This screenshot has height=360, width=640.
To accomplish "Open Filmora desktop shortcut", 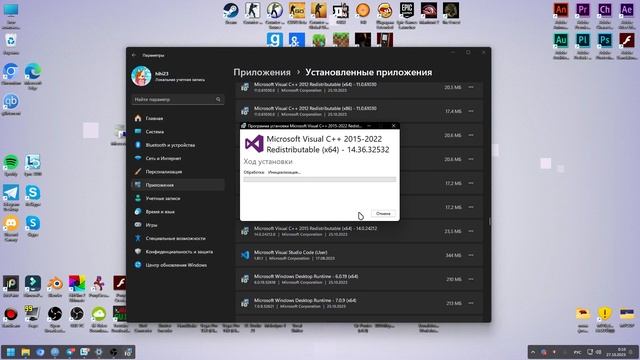I will [33, 286].
